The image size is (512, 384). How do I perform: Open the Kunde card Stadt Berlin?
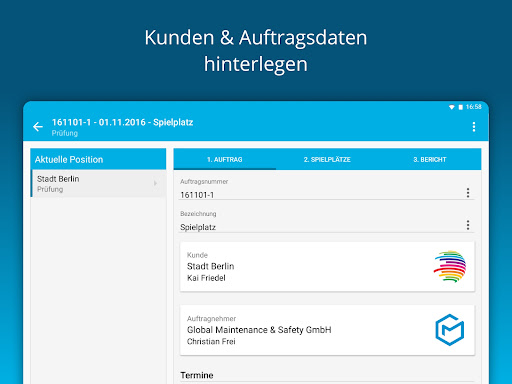point(327,267)
